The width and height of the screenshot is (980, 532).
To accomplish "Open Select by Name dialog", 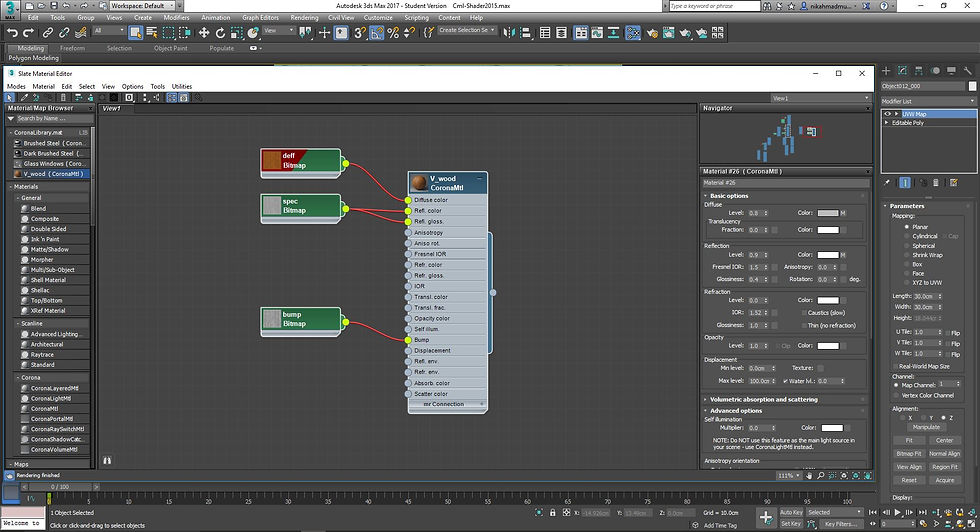I will 151,33.
